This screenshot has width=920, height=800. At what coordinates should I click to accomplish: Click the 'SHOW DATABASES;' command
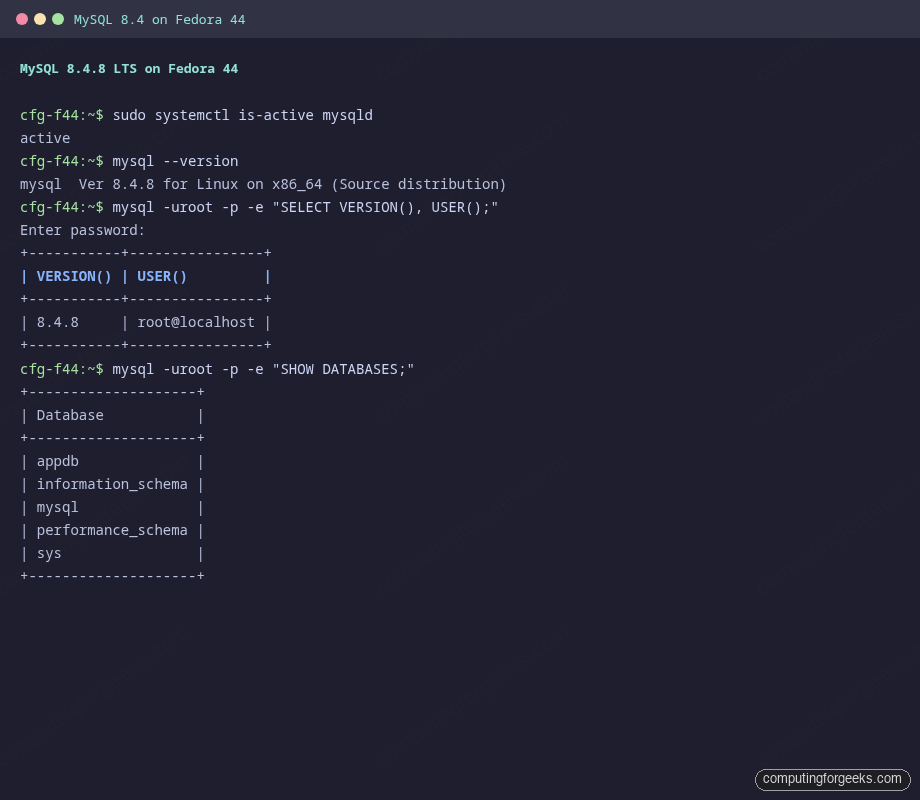[263, 369]
